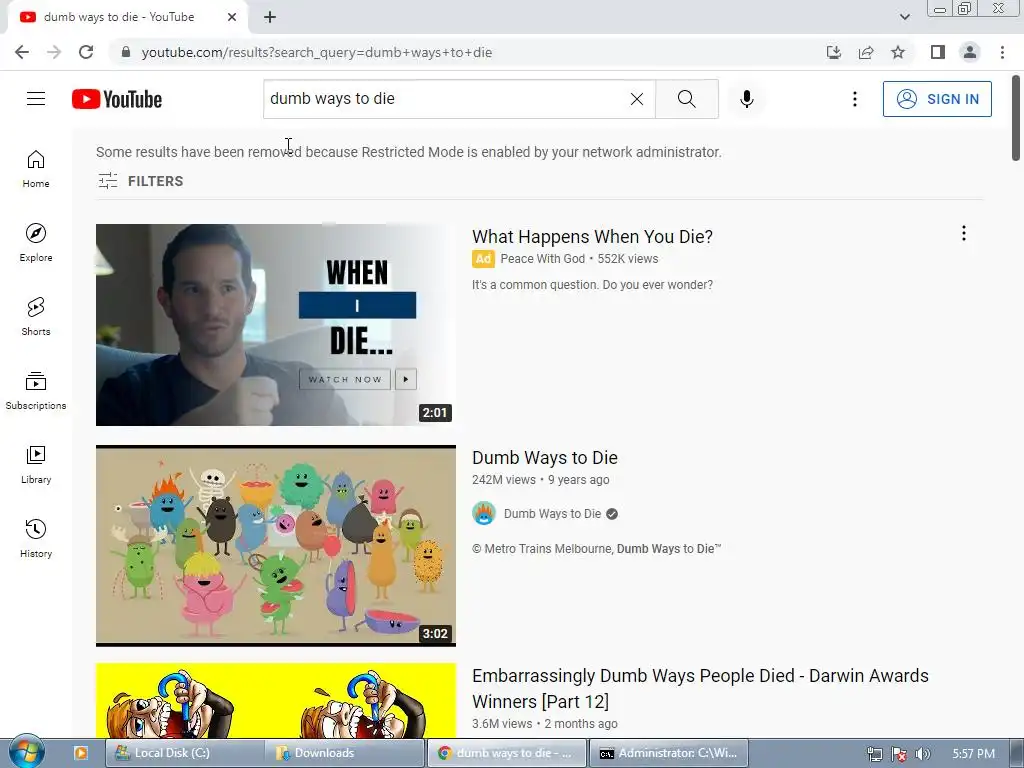This screenshot has width=1024, height=768.
Task: Open a new browser tab
Action: [270, 17]
